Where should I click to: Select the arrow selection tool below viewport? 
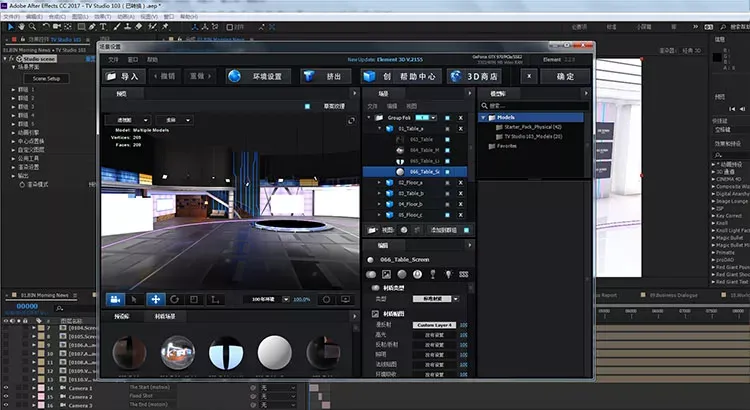(136, 298)
